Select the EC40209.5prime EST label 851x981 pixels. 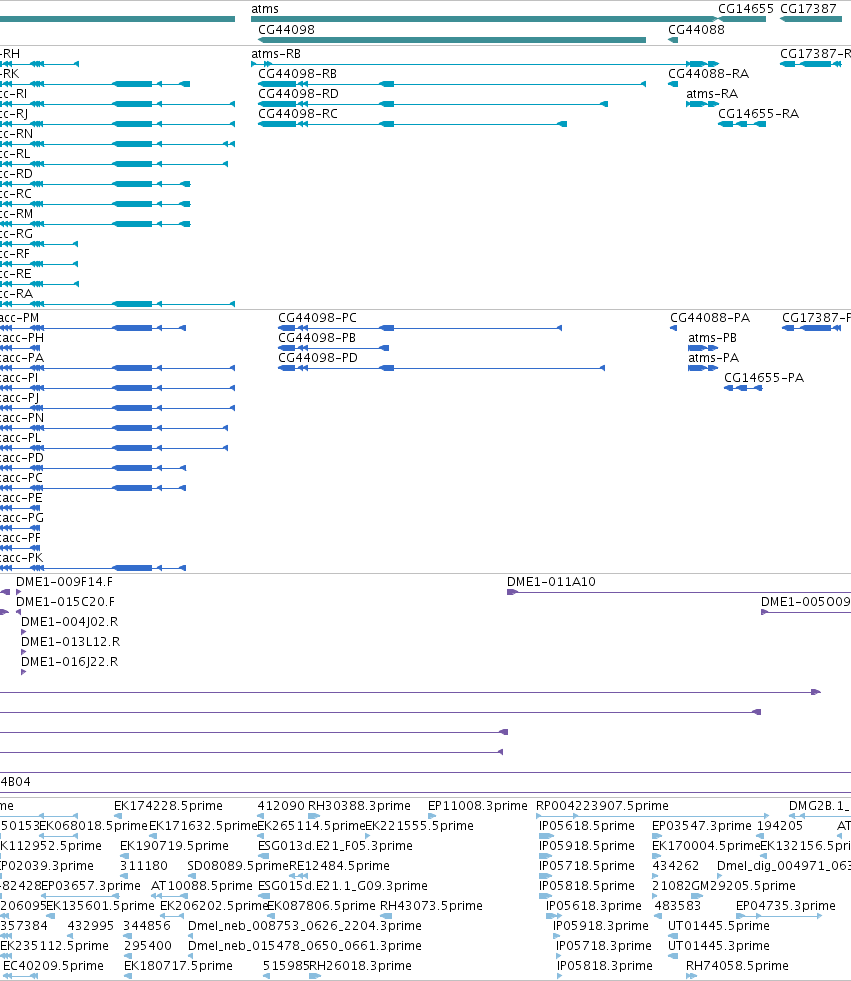pyautogui.click(x=53, y=966)
